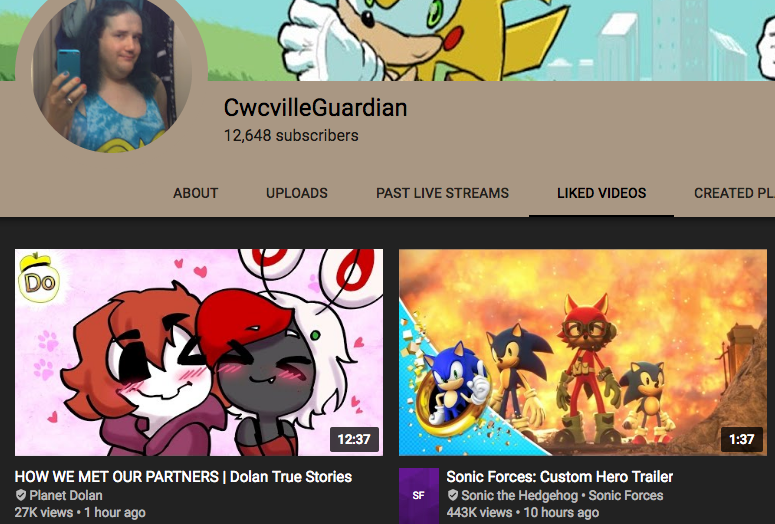Select the Liked Videos tab
This screenshot has width=775, height=524.
click(602, 193)
